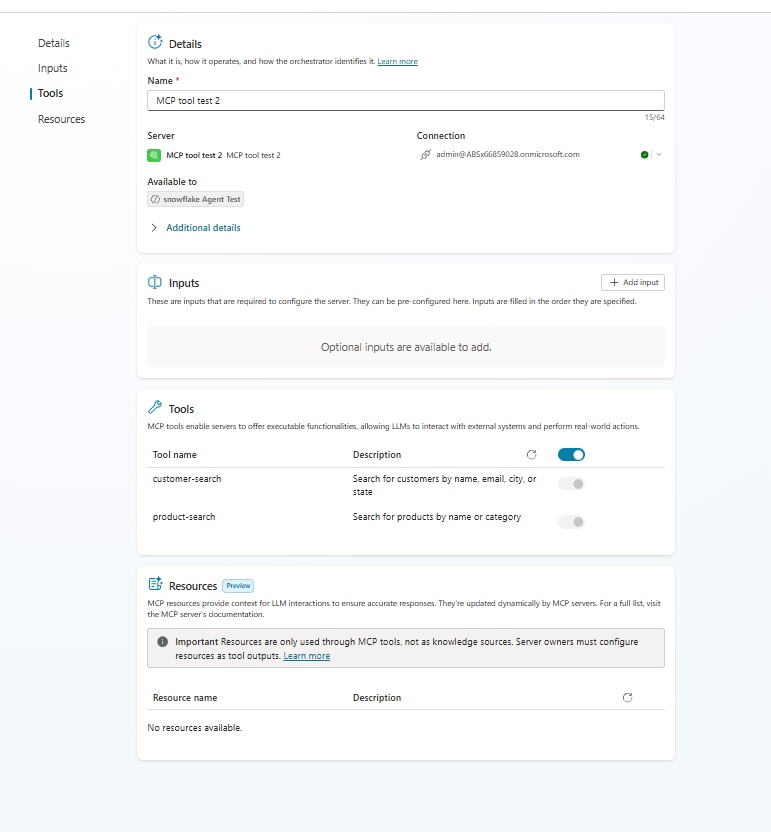Click the info icon in Important notice
This screenshot has height=832, width=771.
click(162, 642)
